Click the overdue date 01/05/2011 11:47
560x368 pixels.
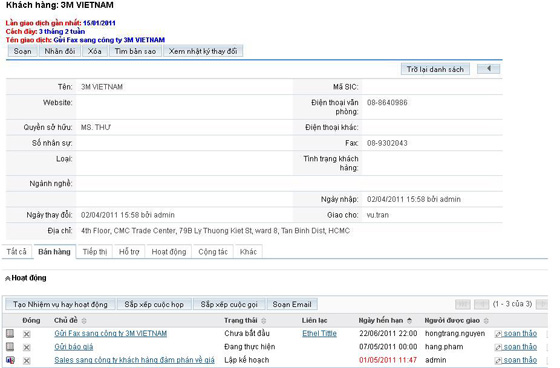tap(388, 360)
